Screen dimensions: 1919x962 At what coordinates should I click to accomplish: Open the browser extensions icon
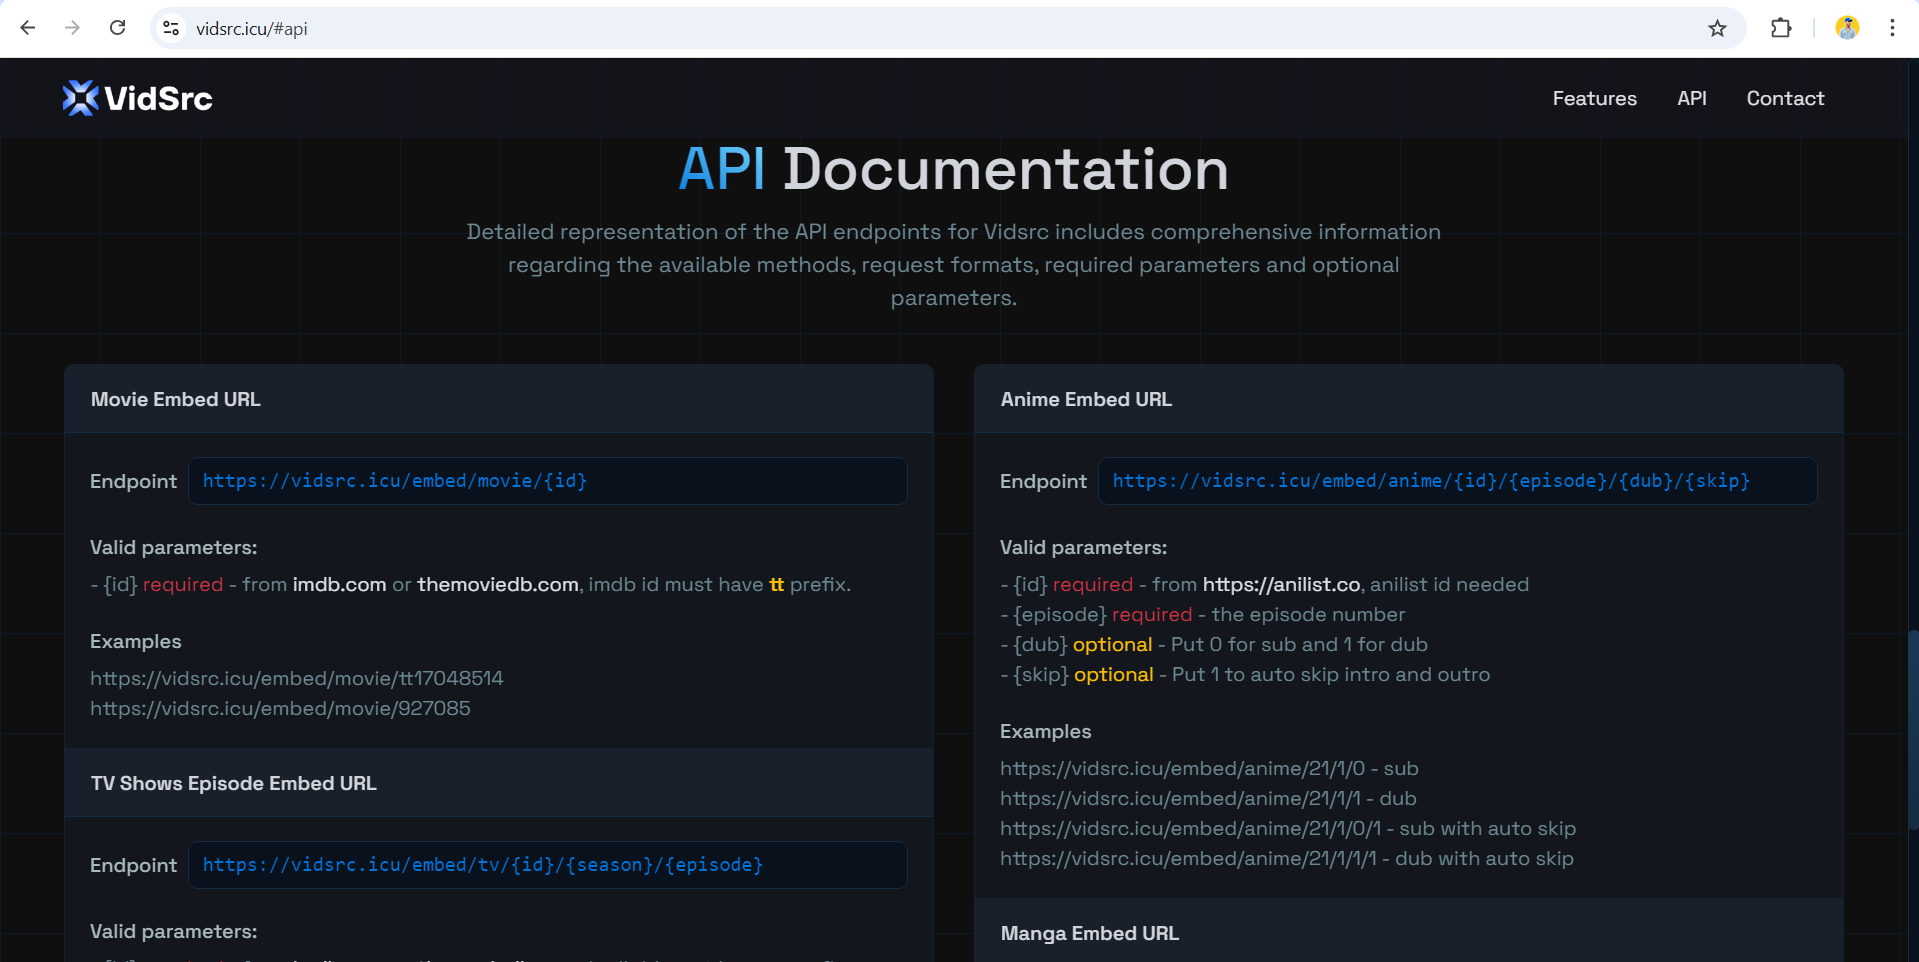coord(1781,28)
